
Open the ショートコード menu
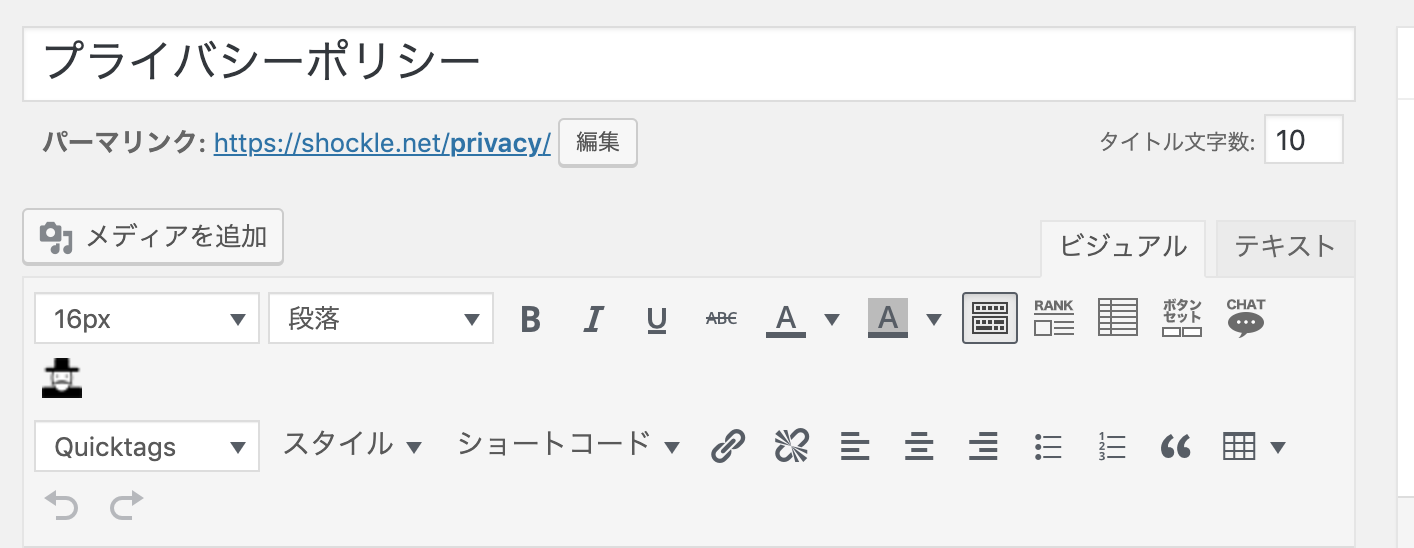(569, 445)
